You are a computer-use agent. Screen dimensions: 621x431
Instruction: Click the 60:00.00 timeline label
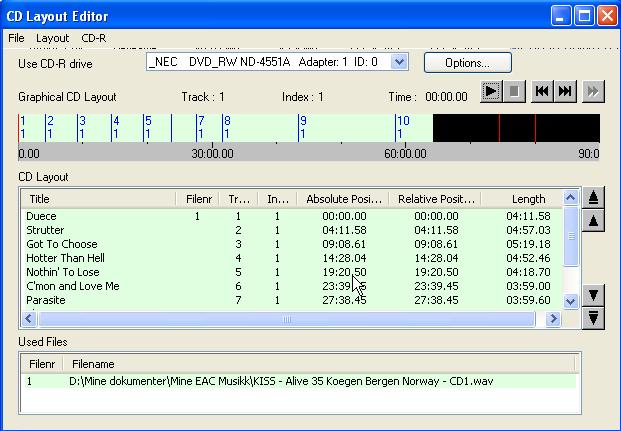point(405,154)
